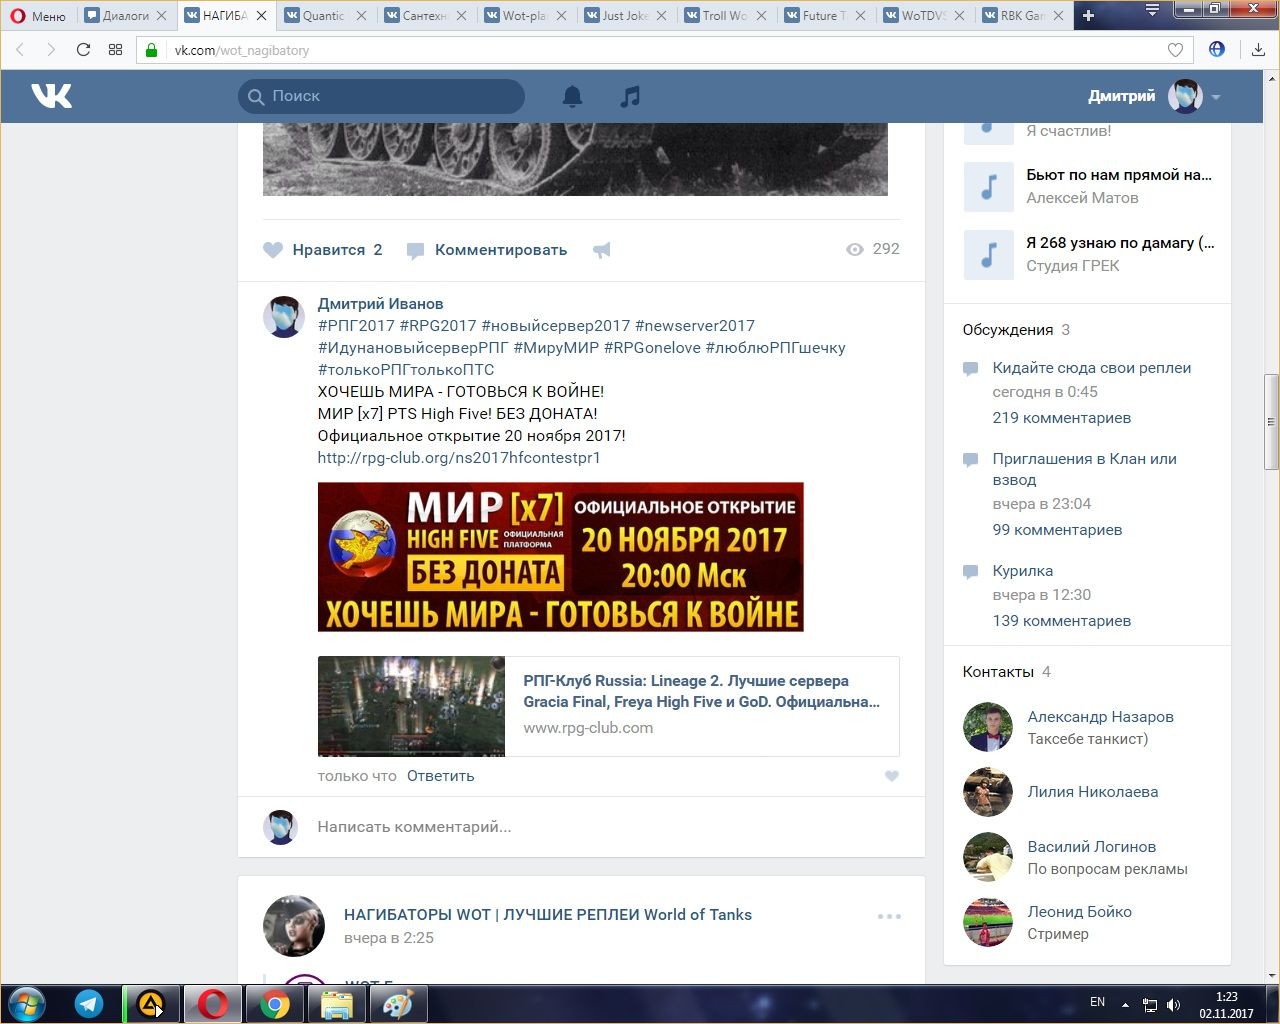Reload the page with refresh icon
Screen dimensions: 1280x1024
pyautogui.click(x=83, y=50)
